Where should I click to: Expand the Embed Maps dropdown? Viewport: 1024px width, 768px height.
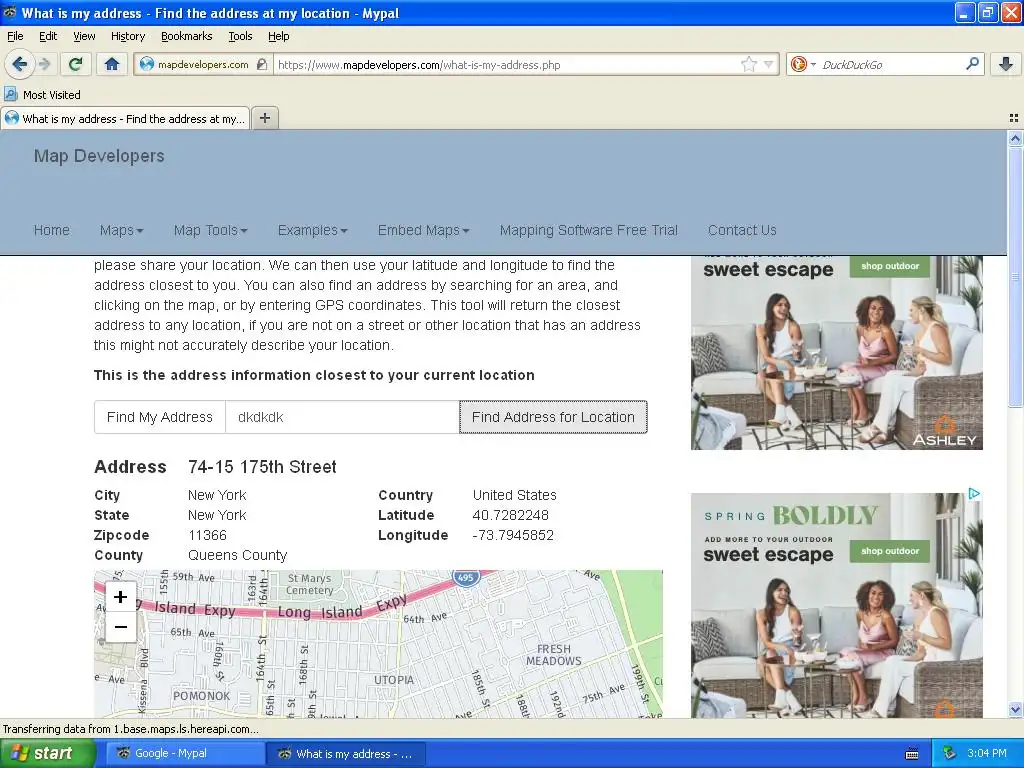coord(423,230)
